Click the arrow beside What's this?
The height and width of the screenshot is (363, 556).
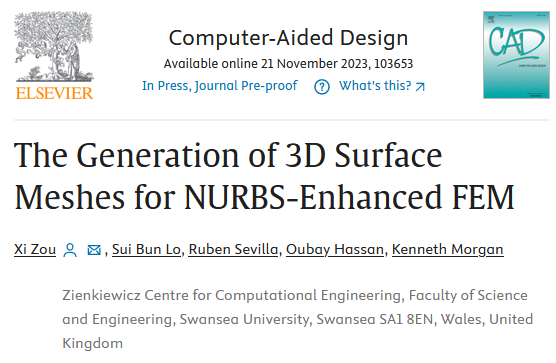420,87
